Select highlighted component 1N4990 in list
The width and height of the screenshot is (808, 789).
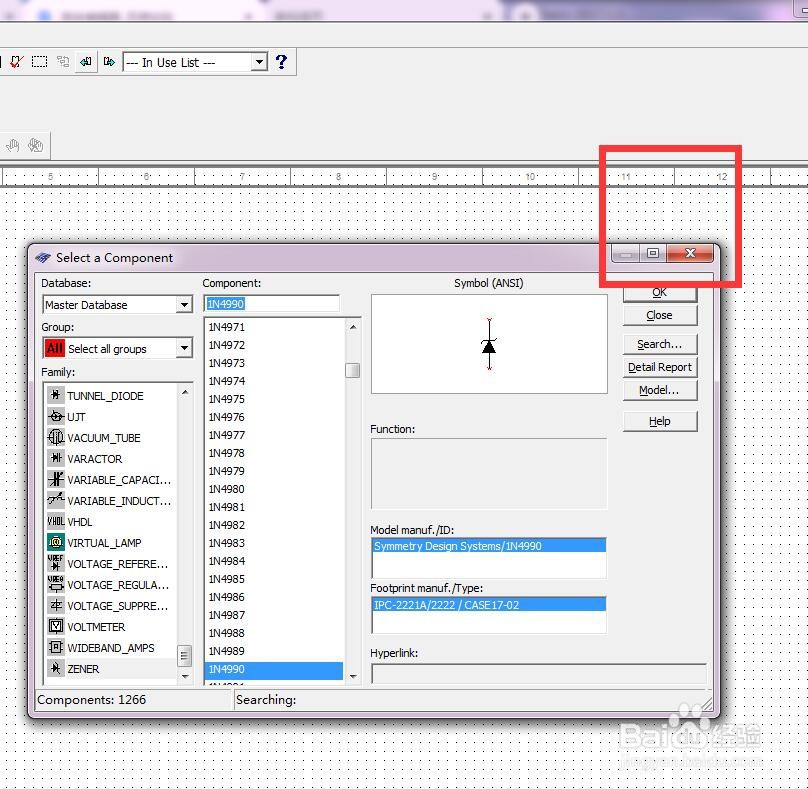[274, 669]
